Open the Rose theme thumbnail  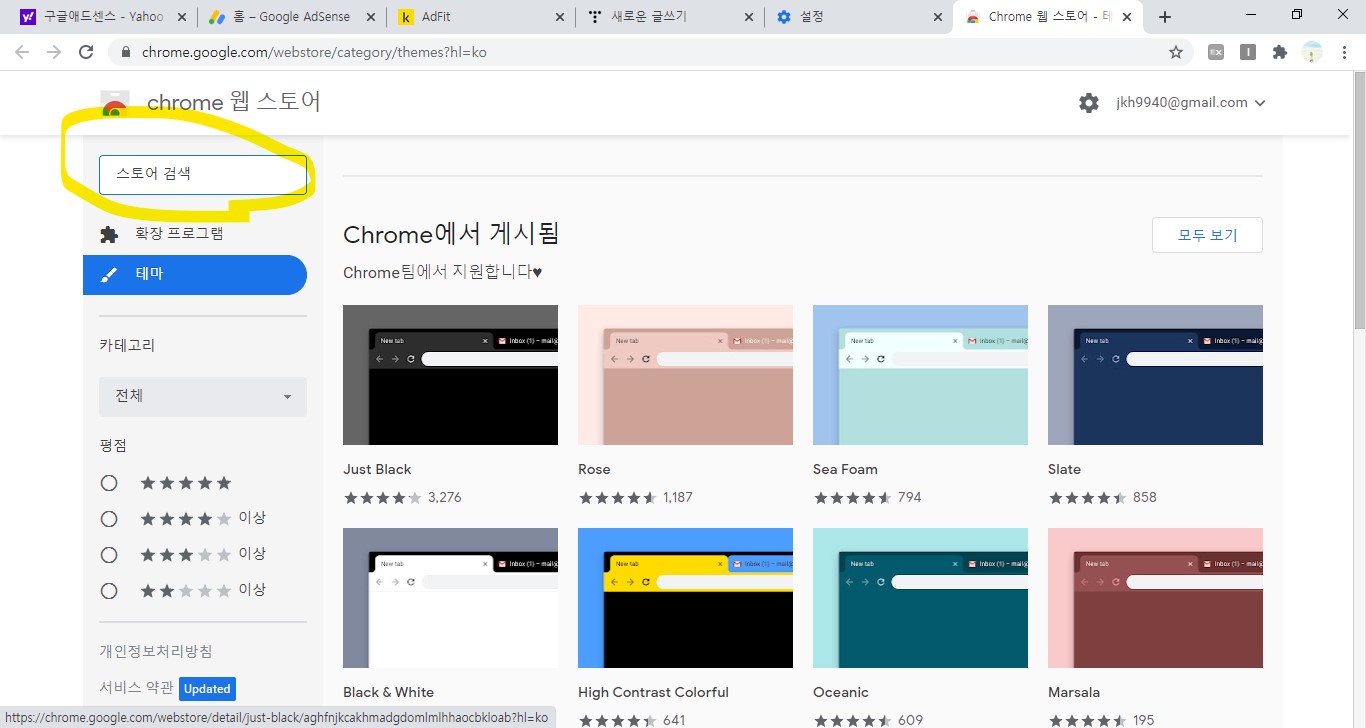pos(685,375)
